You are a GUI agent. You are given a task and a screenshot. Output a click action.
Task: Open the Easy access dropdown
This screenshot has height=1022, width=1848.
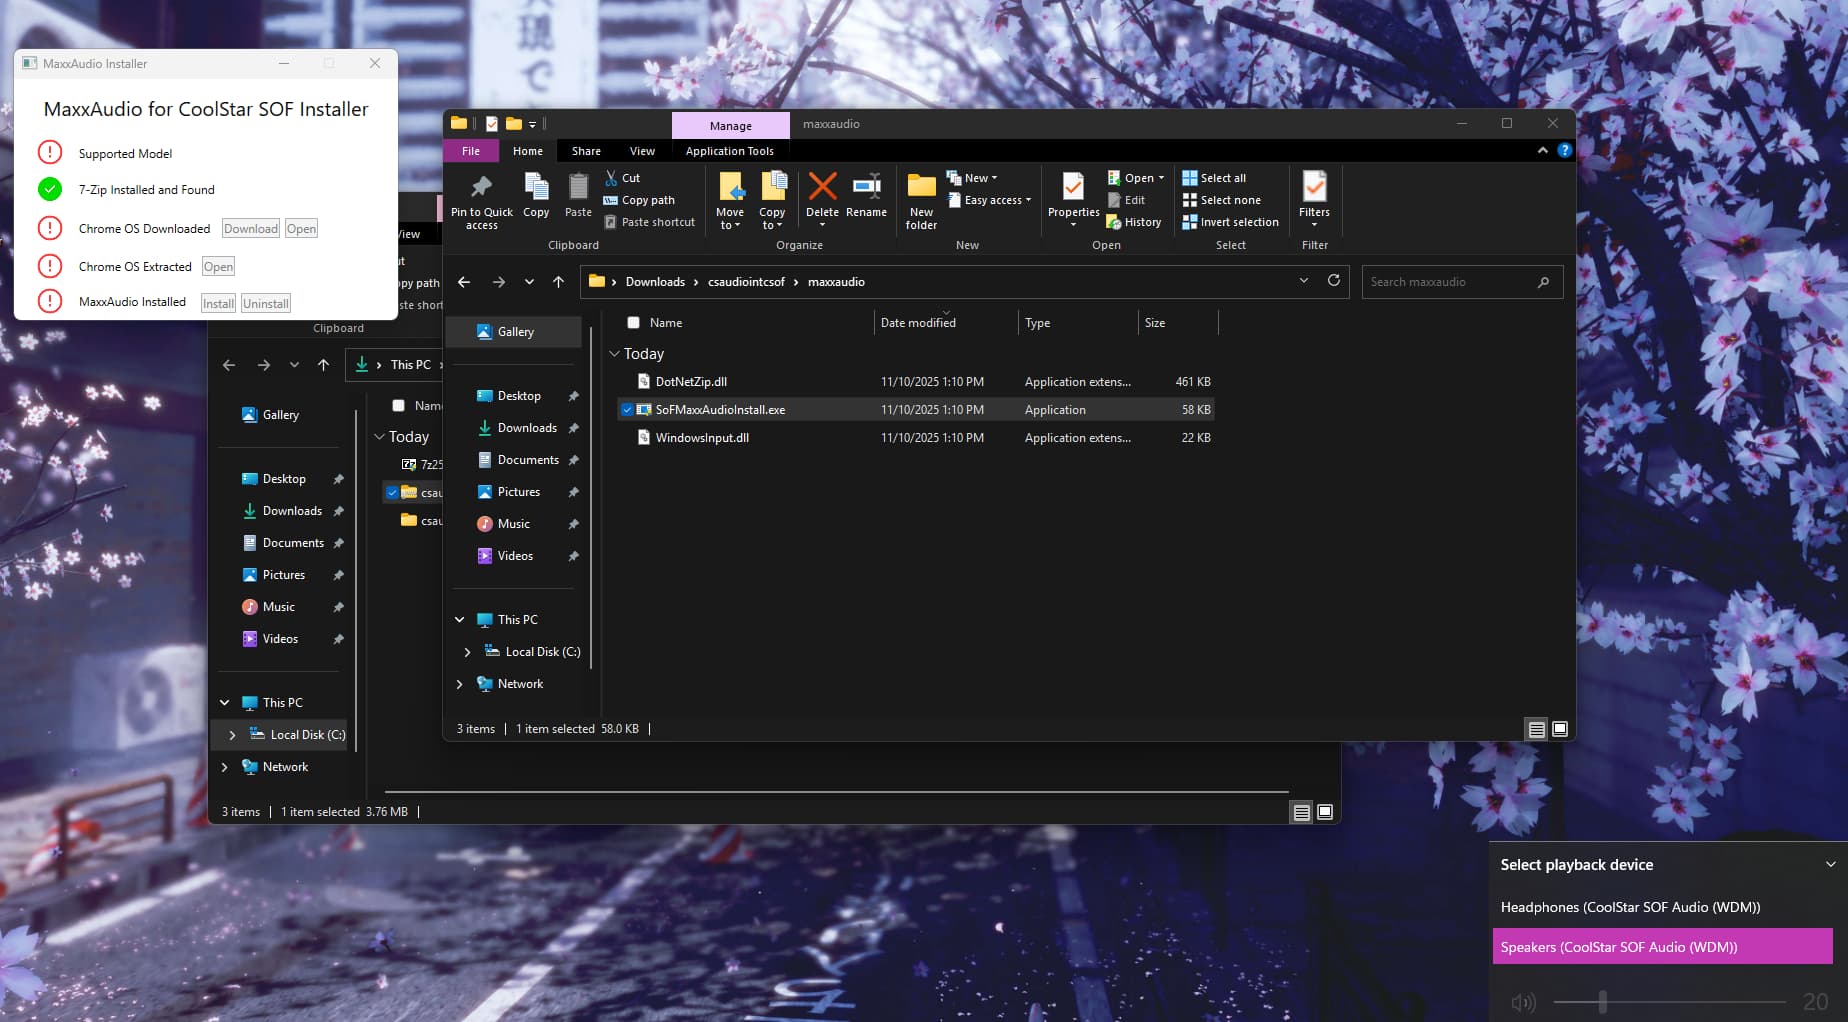point(996,200)
